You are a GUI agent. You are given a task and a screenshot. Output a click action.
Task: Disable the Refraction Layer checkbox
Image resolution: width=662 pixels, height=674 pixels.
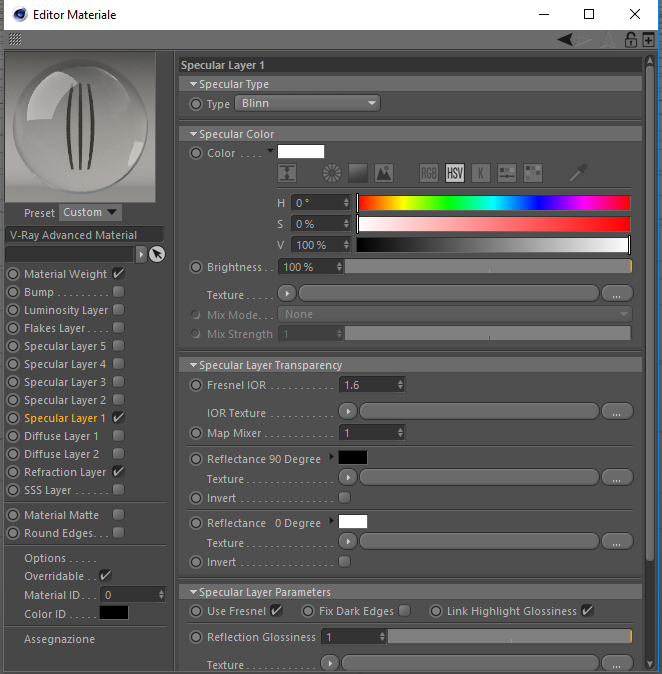[118, 472]
